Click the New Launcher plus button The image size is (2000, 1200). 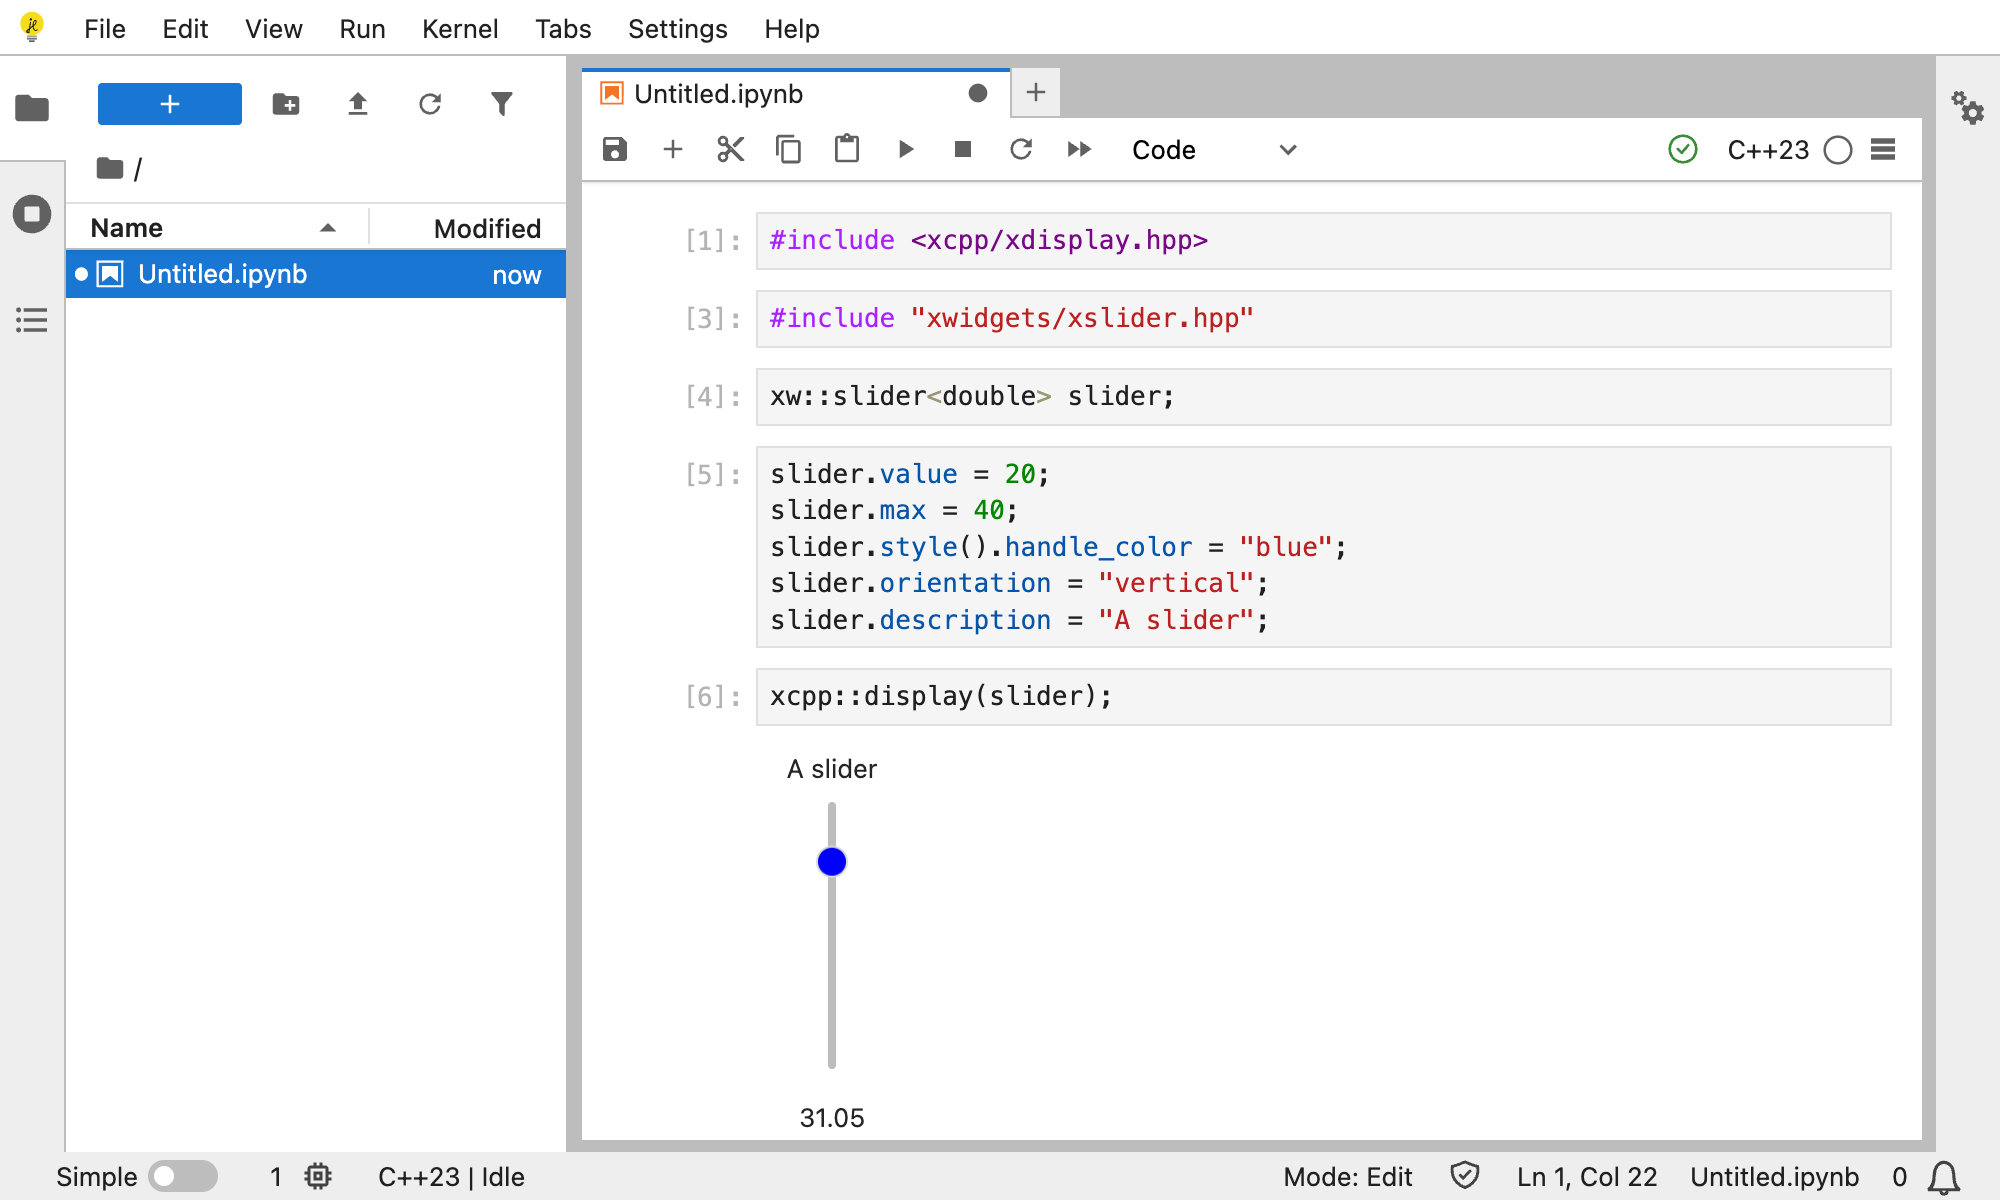(x=170, y=104)
